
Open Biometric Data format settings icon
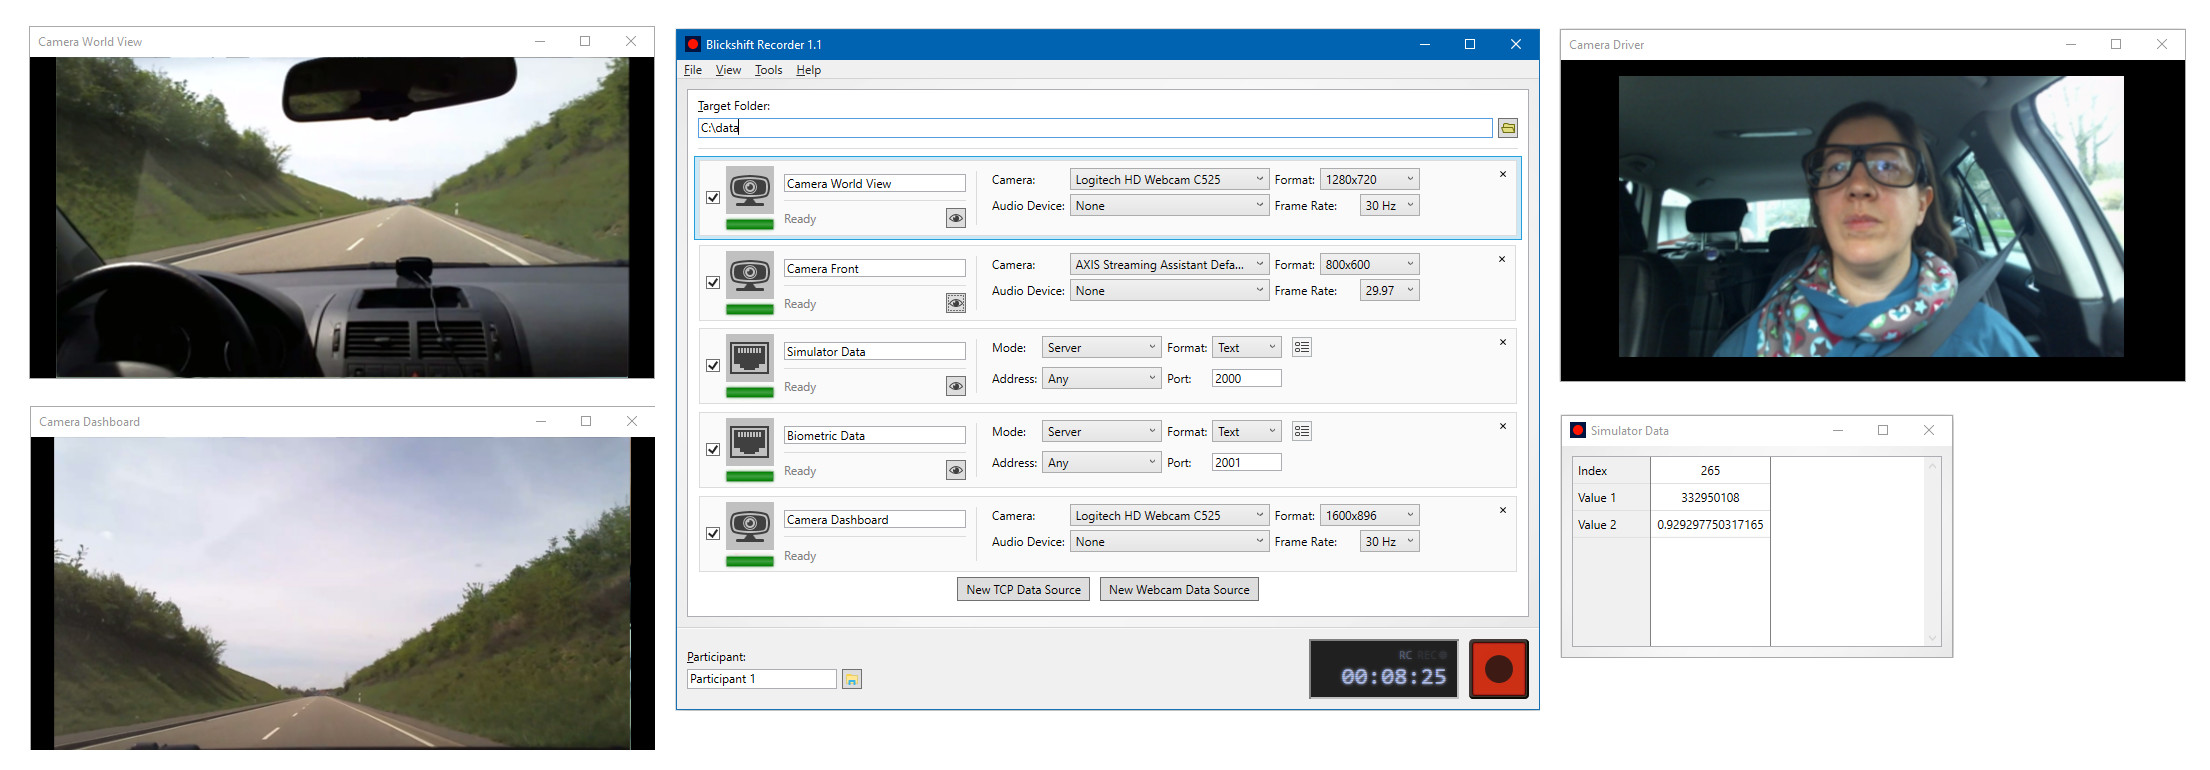(1301, 432)
